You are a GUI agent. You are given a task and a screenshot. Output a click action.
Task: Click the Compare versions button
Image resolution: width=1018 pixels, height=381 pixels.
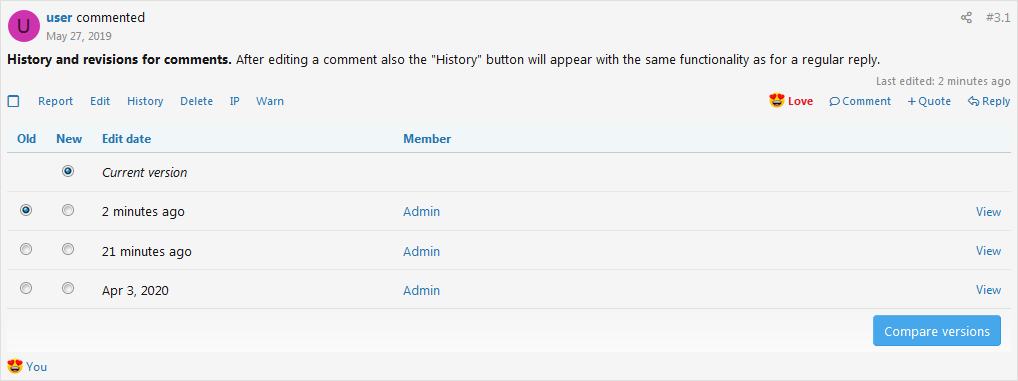(937, 331)
